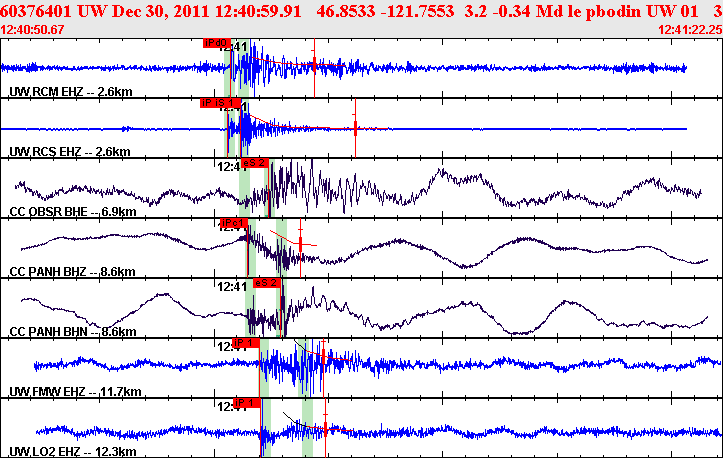
Task: Select the 'CC PANH BHZ -- 8.6km' station label
Action: [x=73, y=272]
